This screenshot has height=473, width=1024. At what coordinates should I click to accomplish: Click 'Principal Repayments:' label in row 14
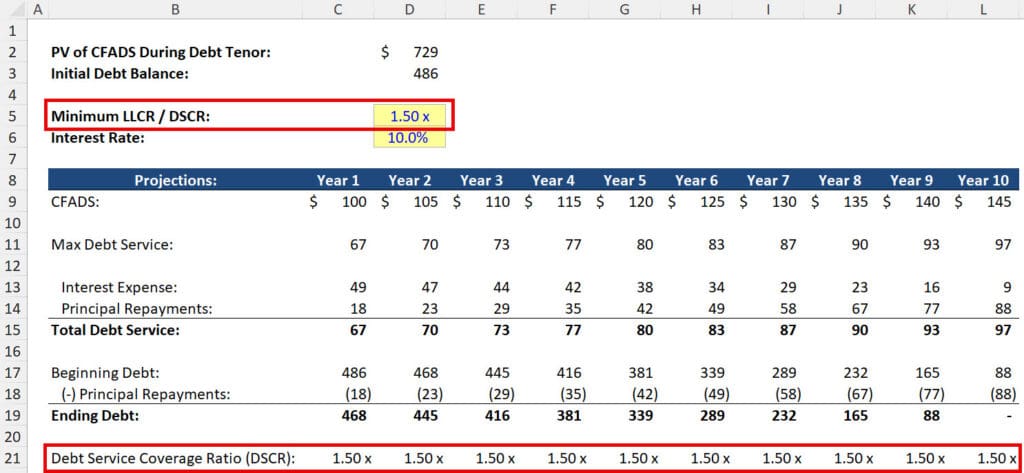tap(137, 308)
